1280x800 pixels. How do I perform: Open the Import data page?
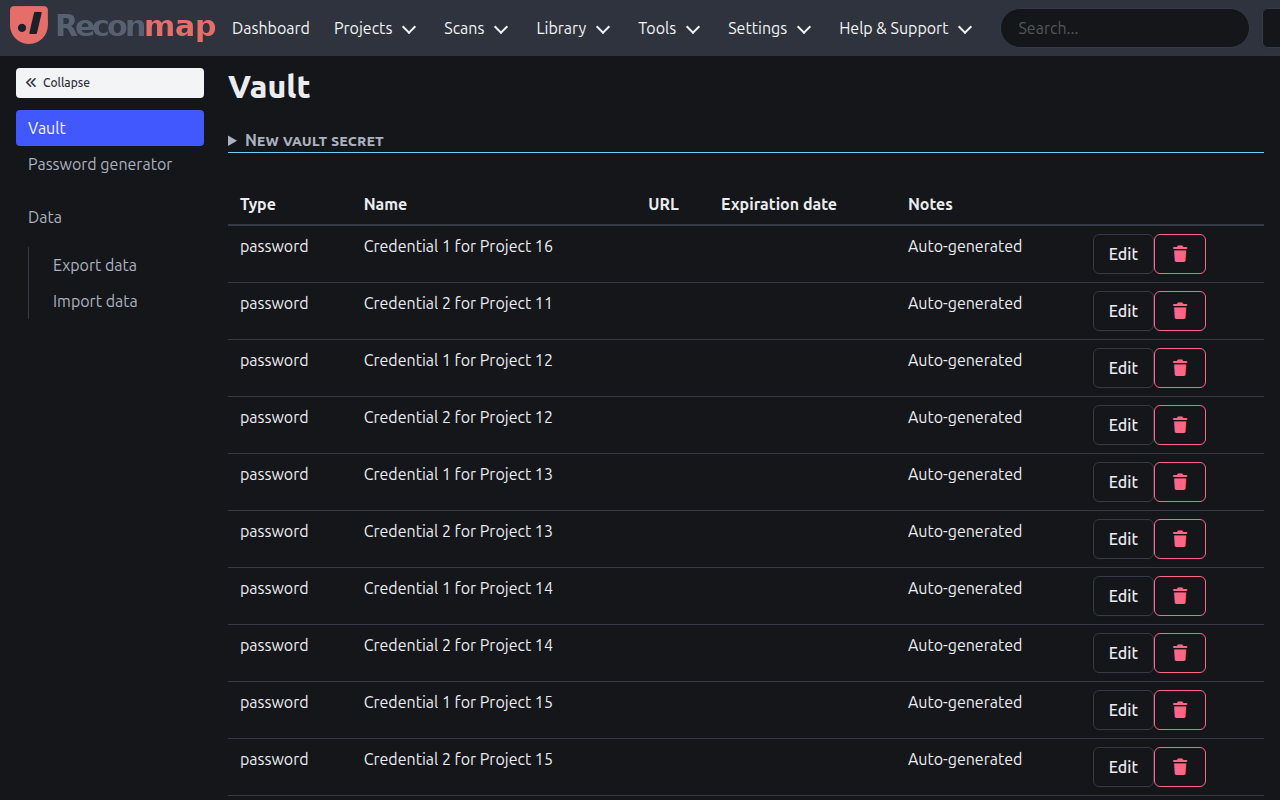click(95, 300)
